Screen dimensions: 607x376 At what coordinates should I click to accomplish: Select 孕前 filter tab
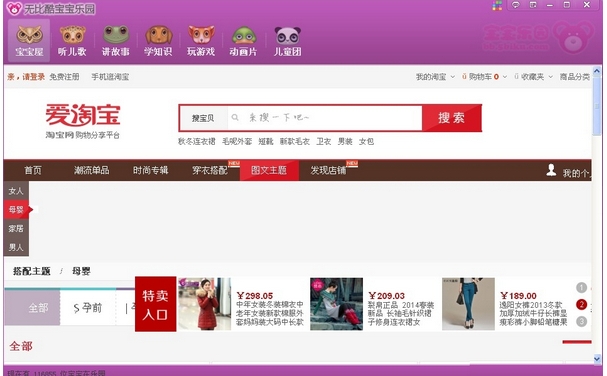[x=88, y=308]
